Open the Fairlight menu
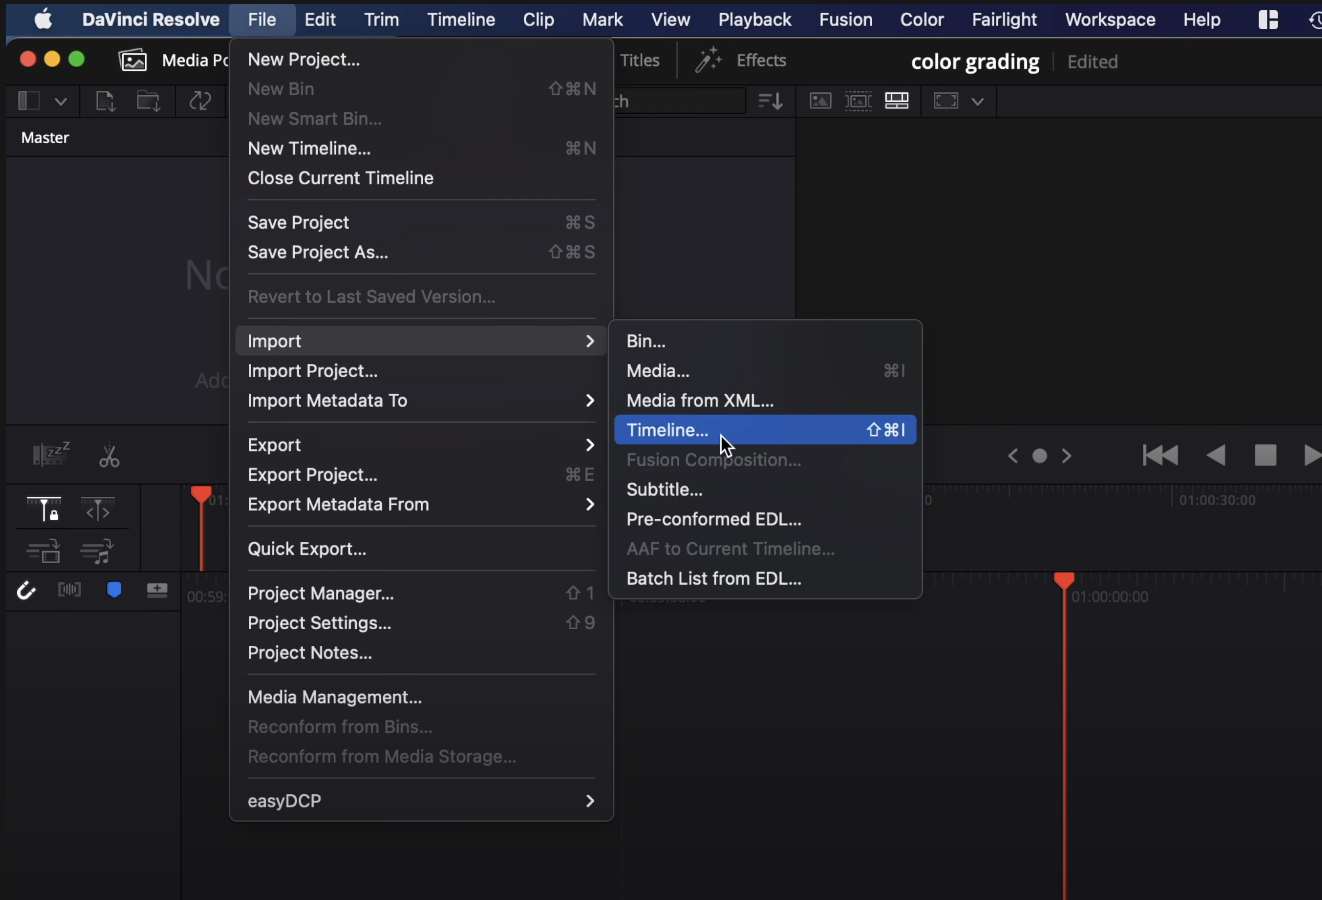 1004,19
